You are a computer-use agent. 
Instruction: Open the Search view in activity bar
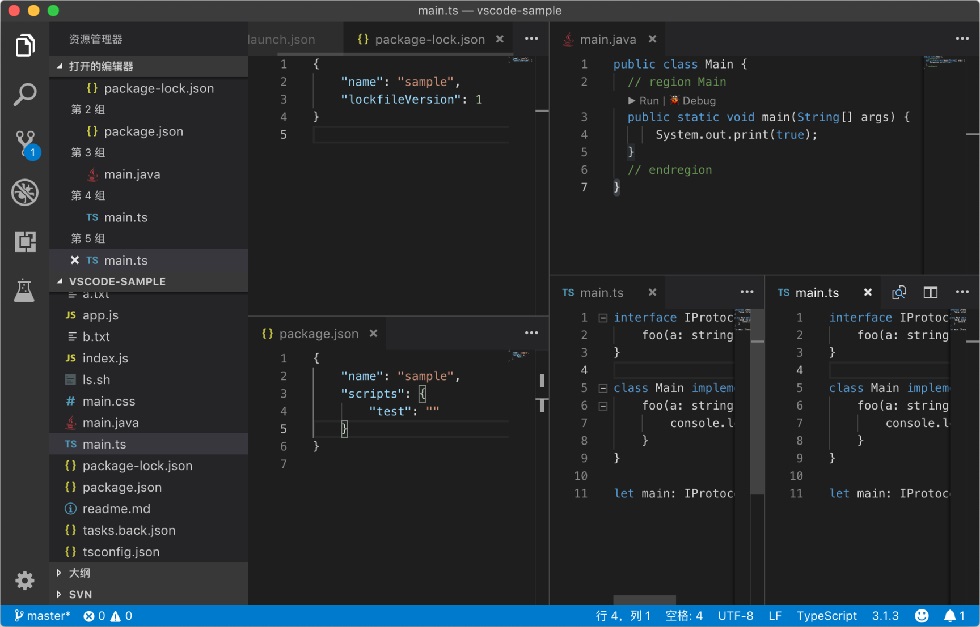[x=25, y=94]
